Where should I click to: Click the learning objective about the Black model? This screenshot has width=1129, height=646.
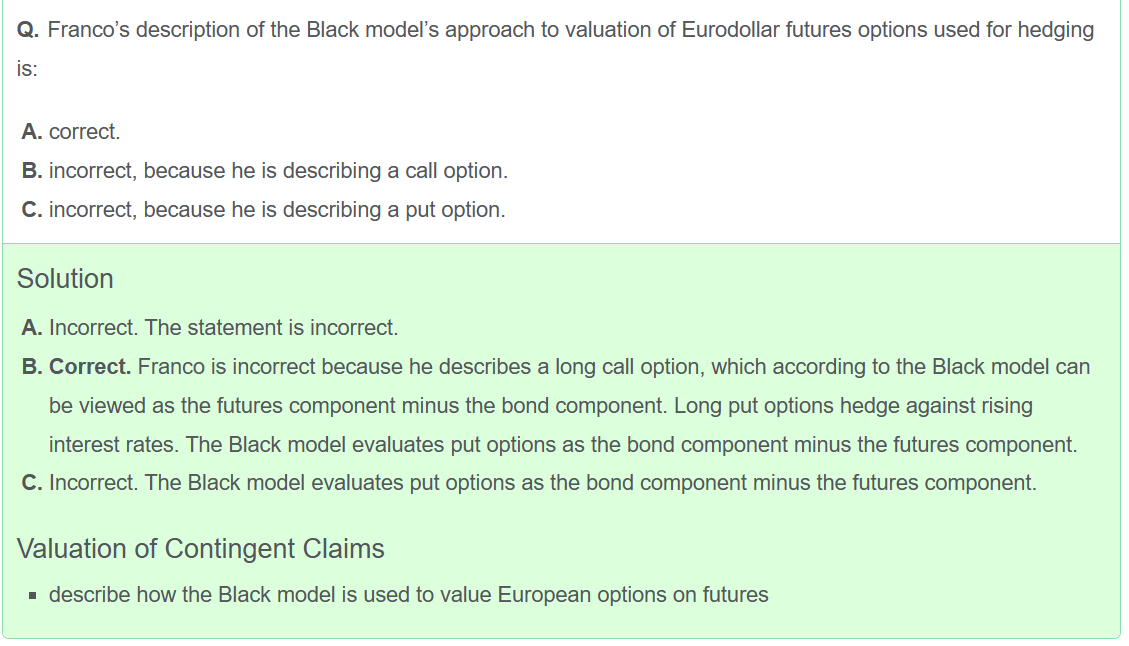click(x=408, y=595)
